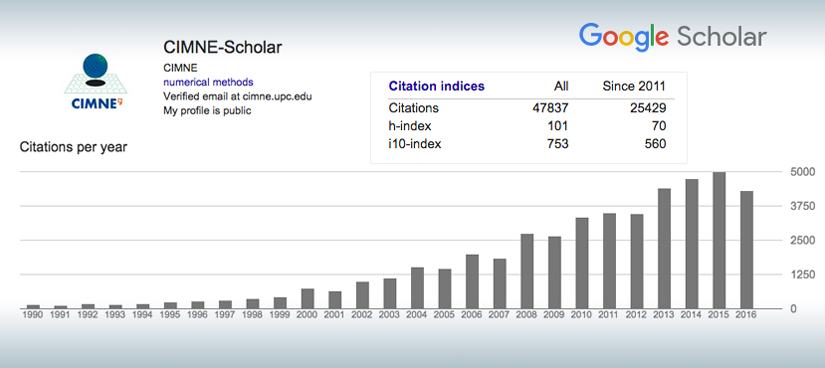Click the Since 2011 column header
Screen dimensions: 825x368
[x=635, y=86]
